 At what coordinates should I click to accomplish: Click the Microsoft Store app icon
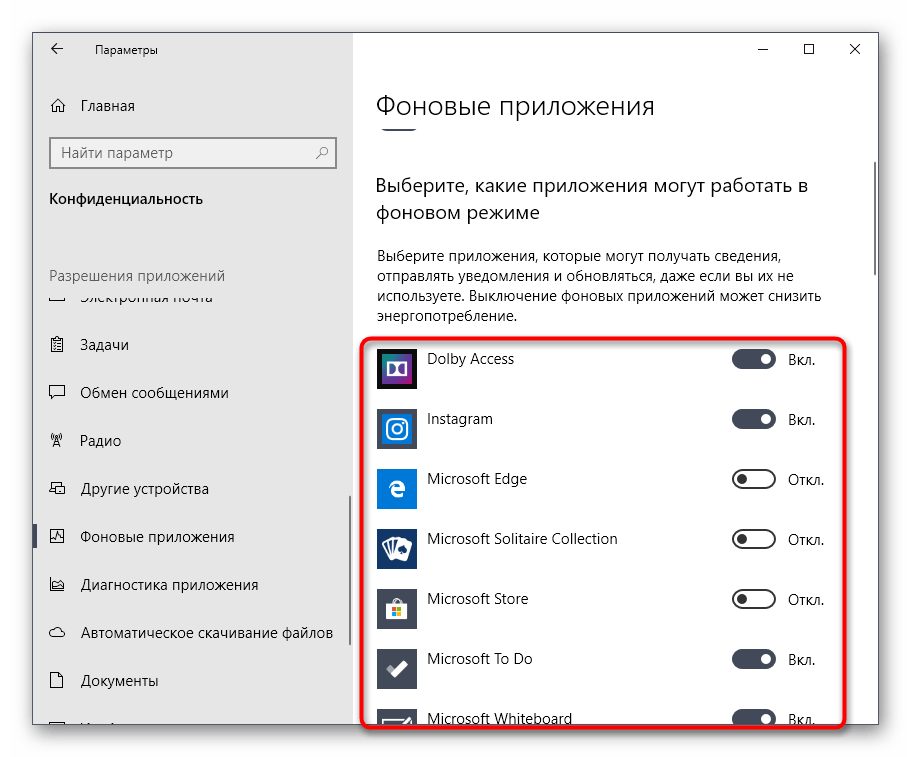tap(396, 608)
